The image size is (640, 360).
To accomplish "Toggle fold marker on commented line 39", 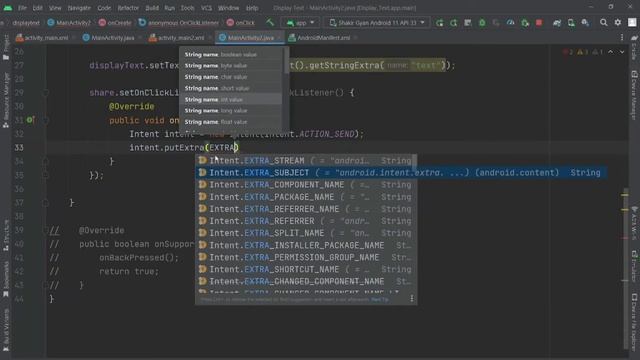I will (x=46, y=230).
